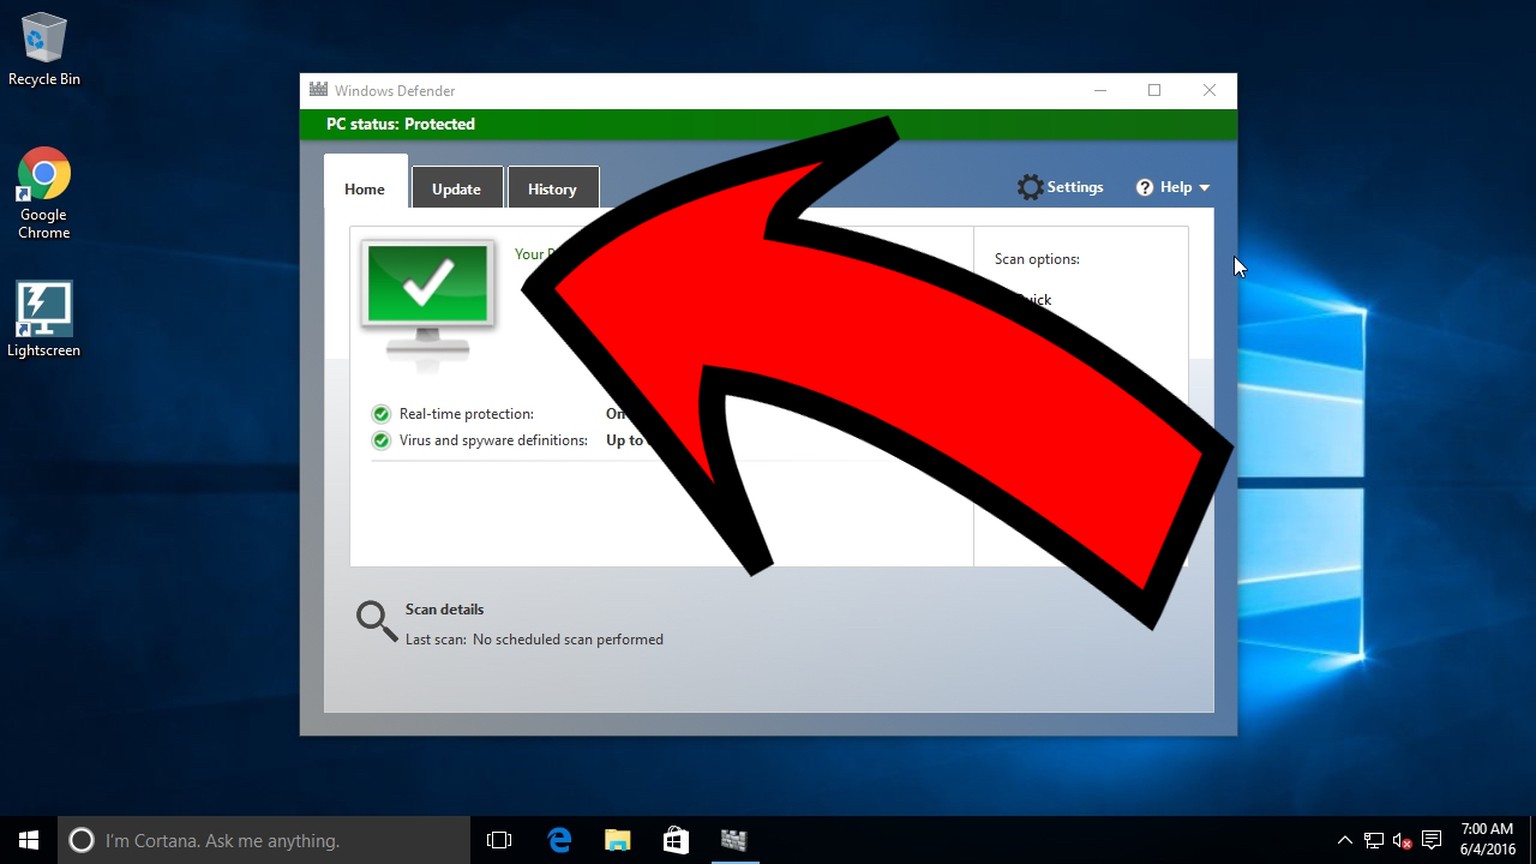This screenshot has height=864, width=1536.
Task: Launch Microsoft Edge from the taskbar
Action: click(559, 840)
